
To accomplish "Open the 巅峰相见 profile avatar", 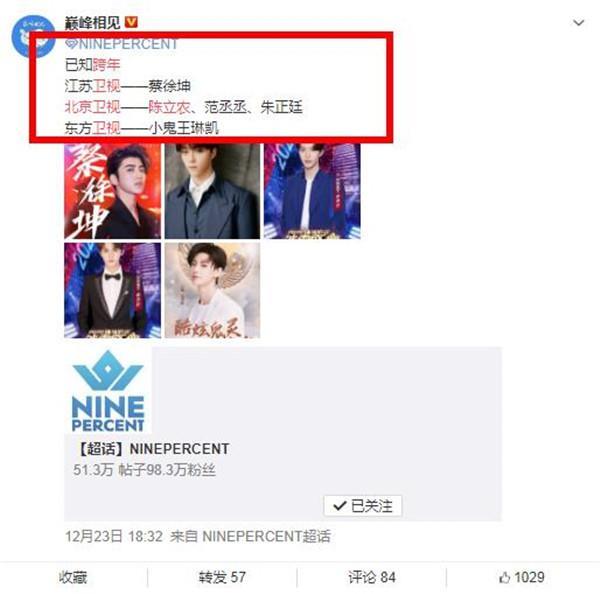I will [33, 36].
